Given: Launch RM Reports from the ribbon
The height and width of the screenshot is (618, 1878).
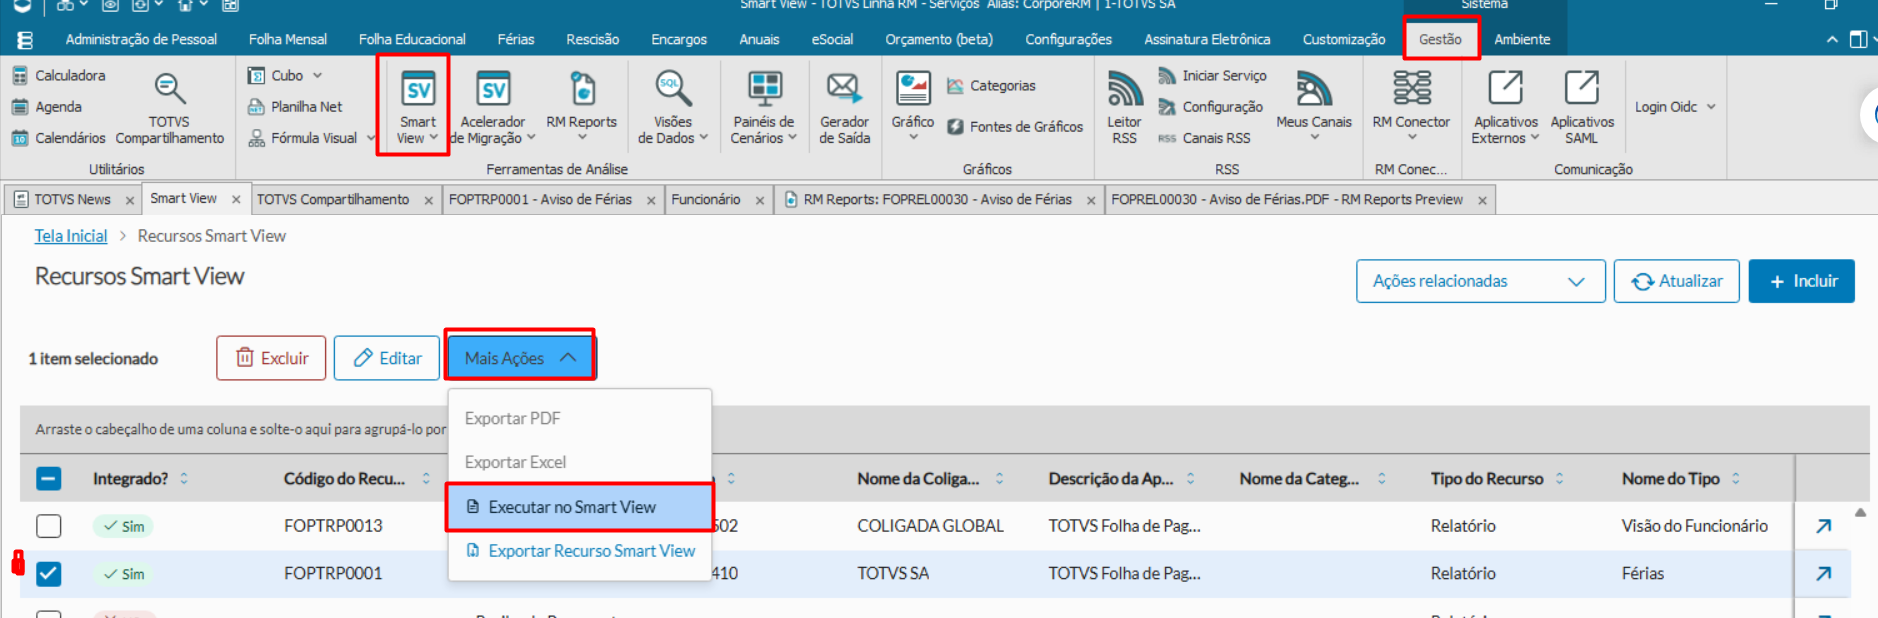Looking at the screenshot, I should tap(582, 90).
